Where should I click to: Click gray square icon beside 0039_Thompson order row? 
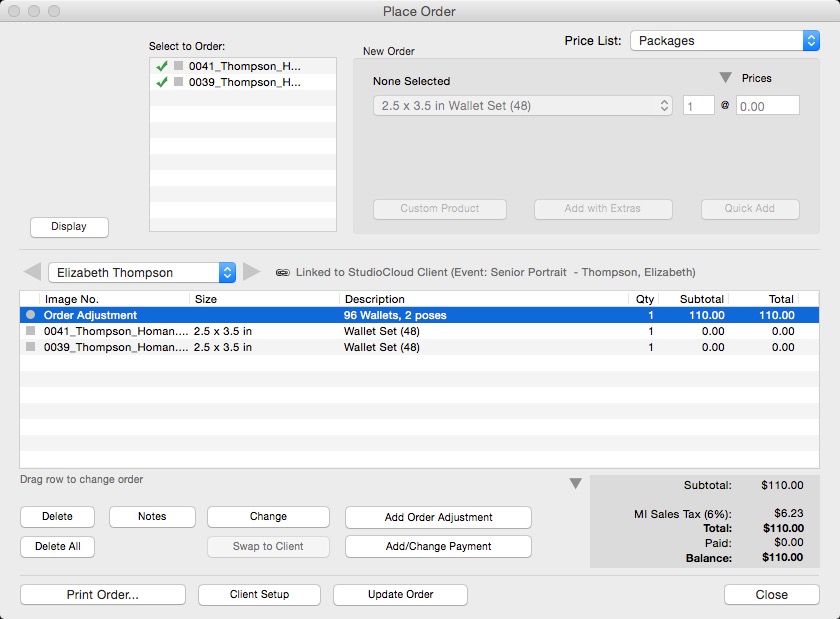[x=31, y=347]
